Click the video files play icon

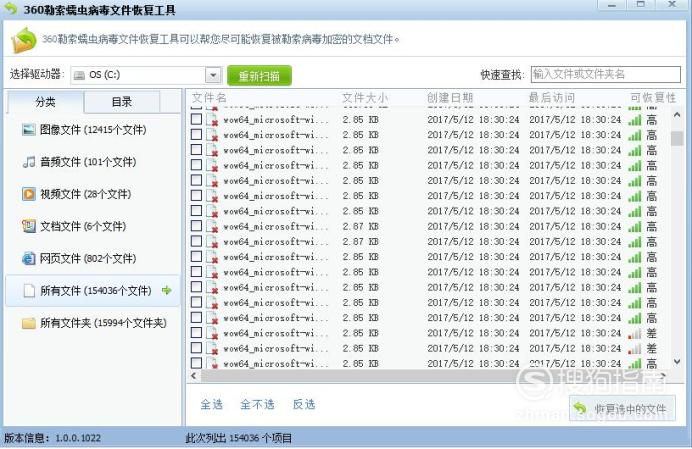coord(29,194)
